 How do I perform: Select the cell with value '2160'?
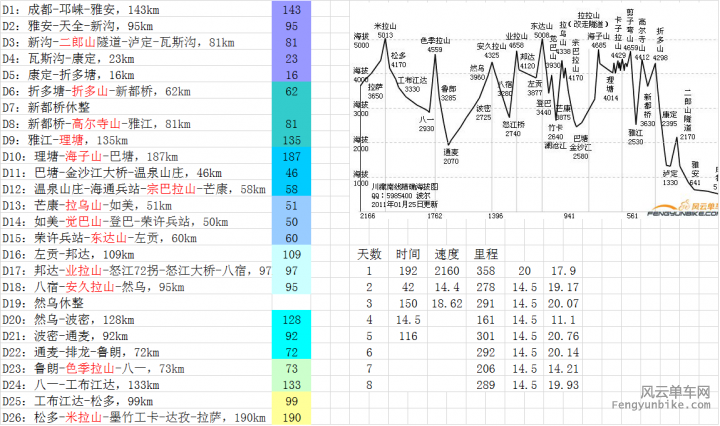coord(447,270)
